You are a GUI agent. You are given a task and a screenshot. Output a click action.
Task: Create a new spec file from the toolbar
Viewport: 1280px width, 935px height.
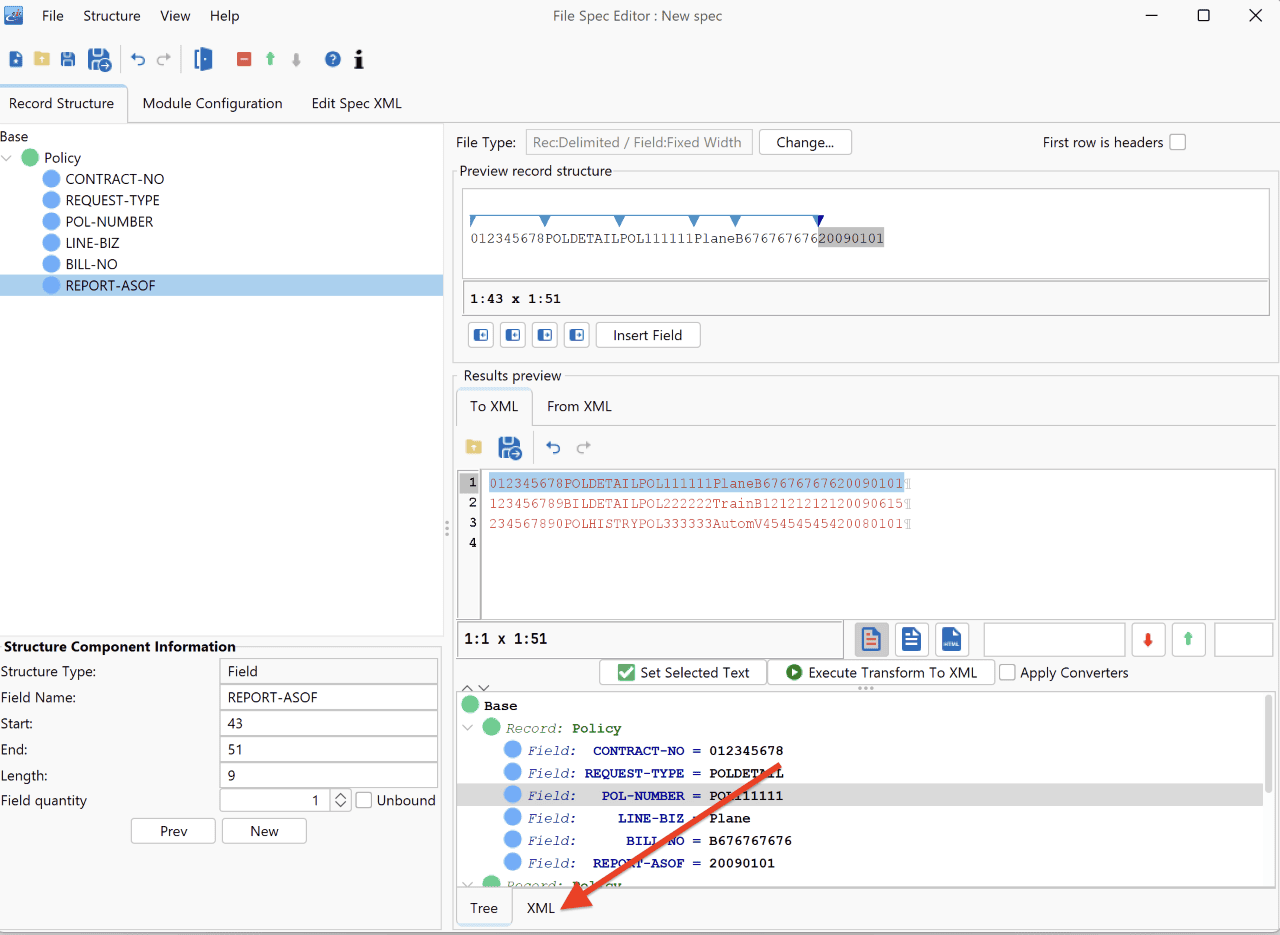click(16, 59)
